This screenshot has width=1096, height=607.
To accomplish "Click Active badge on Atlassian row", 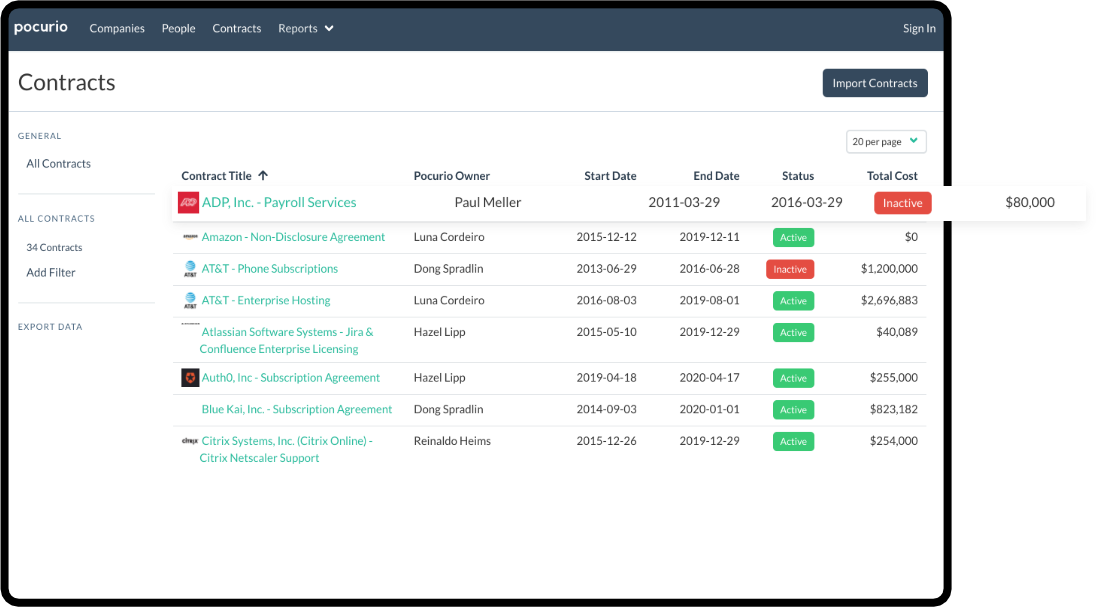I will pyautogui.click(x=793, y=333).
